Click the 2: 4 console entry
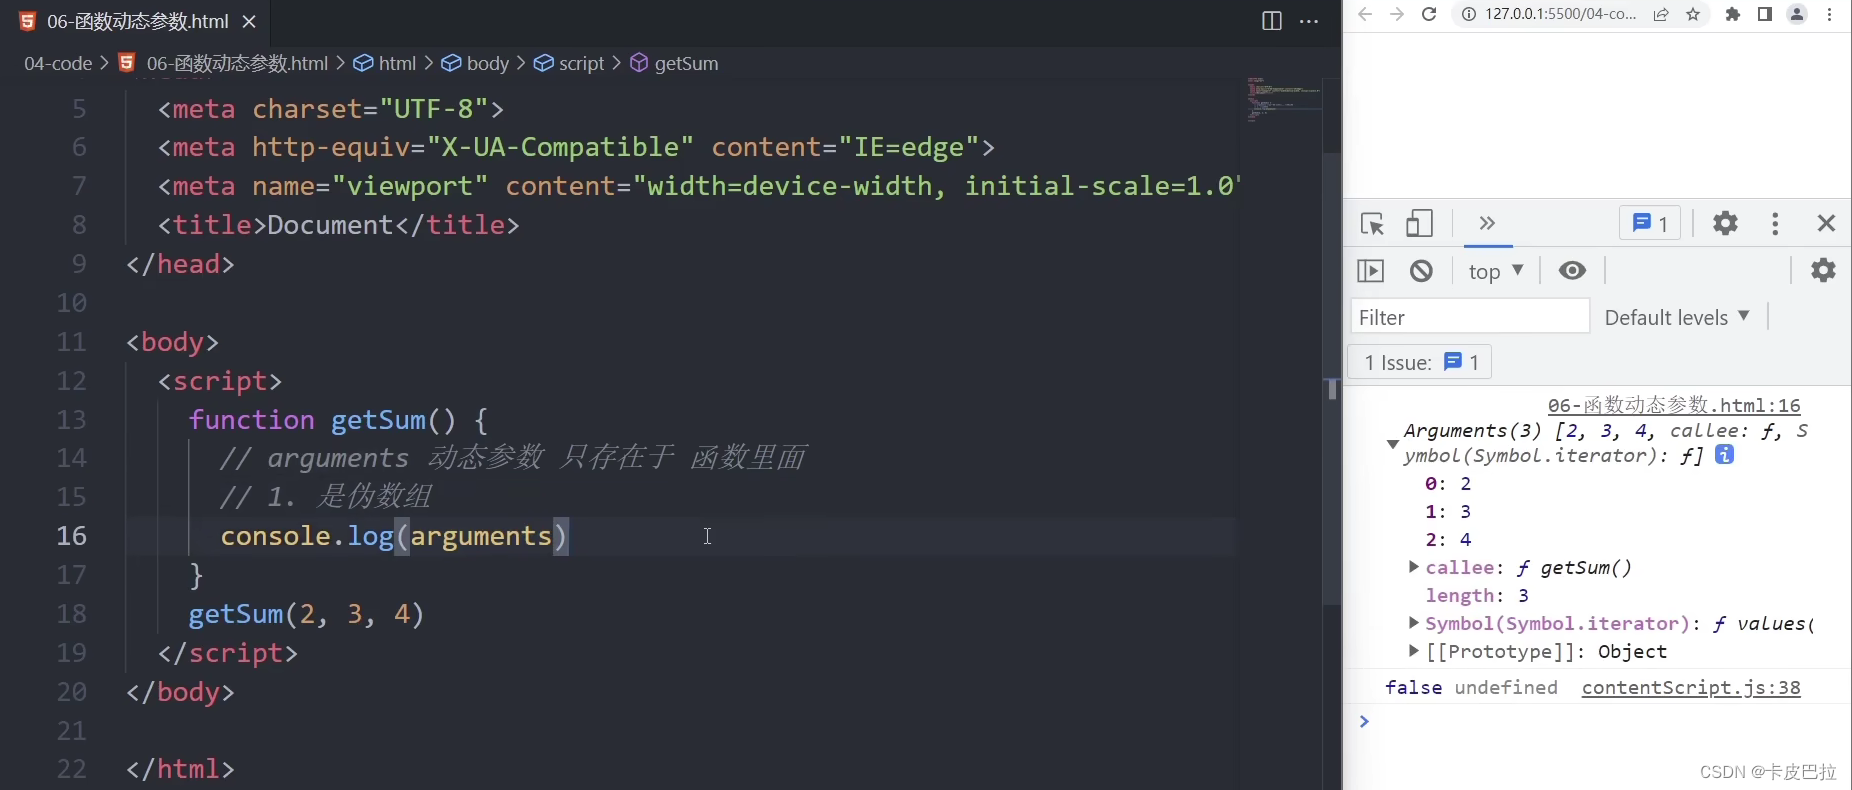This screenshot has height=790, width=1852. coord(1448,539)
